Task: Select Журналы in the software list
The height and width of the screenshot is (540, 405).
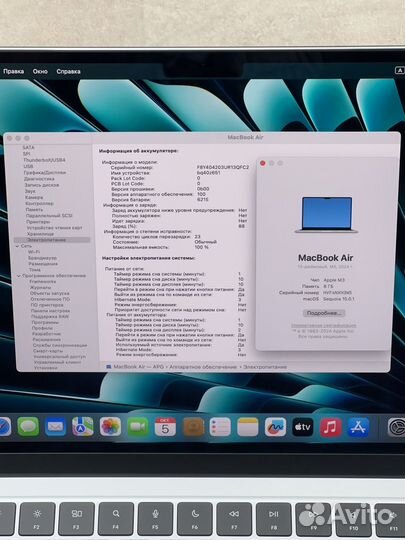Action: click(x=40, y=288)
